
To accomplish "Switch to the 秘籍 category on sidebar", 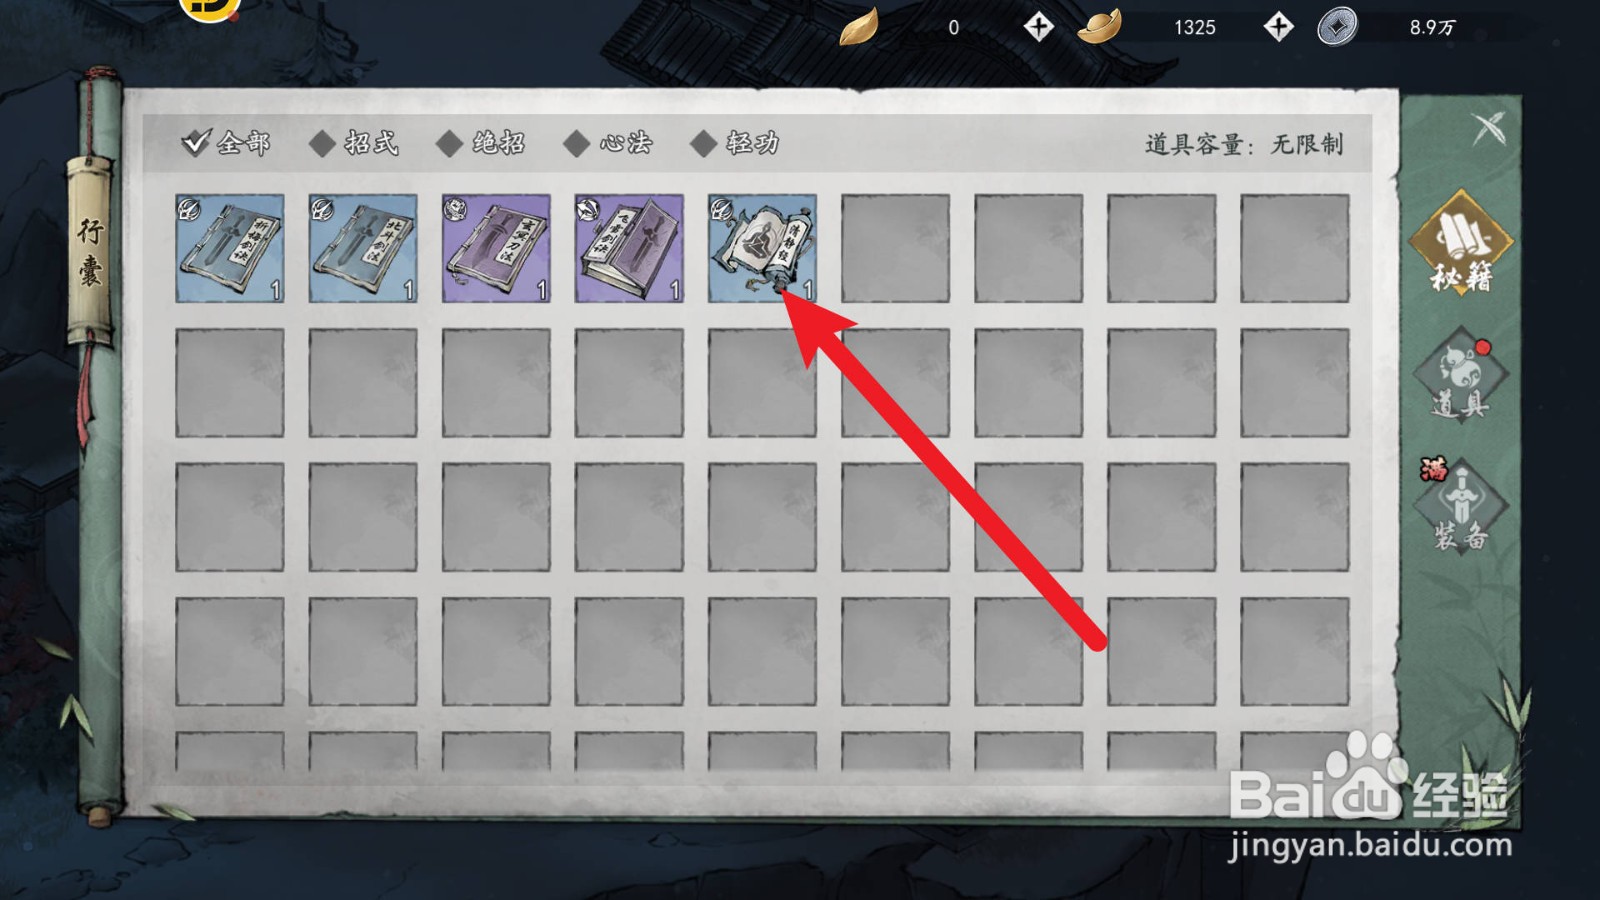I will [x=1461, y=243].
